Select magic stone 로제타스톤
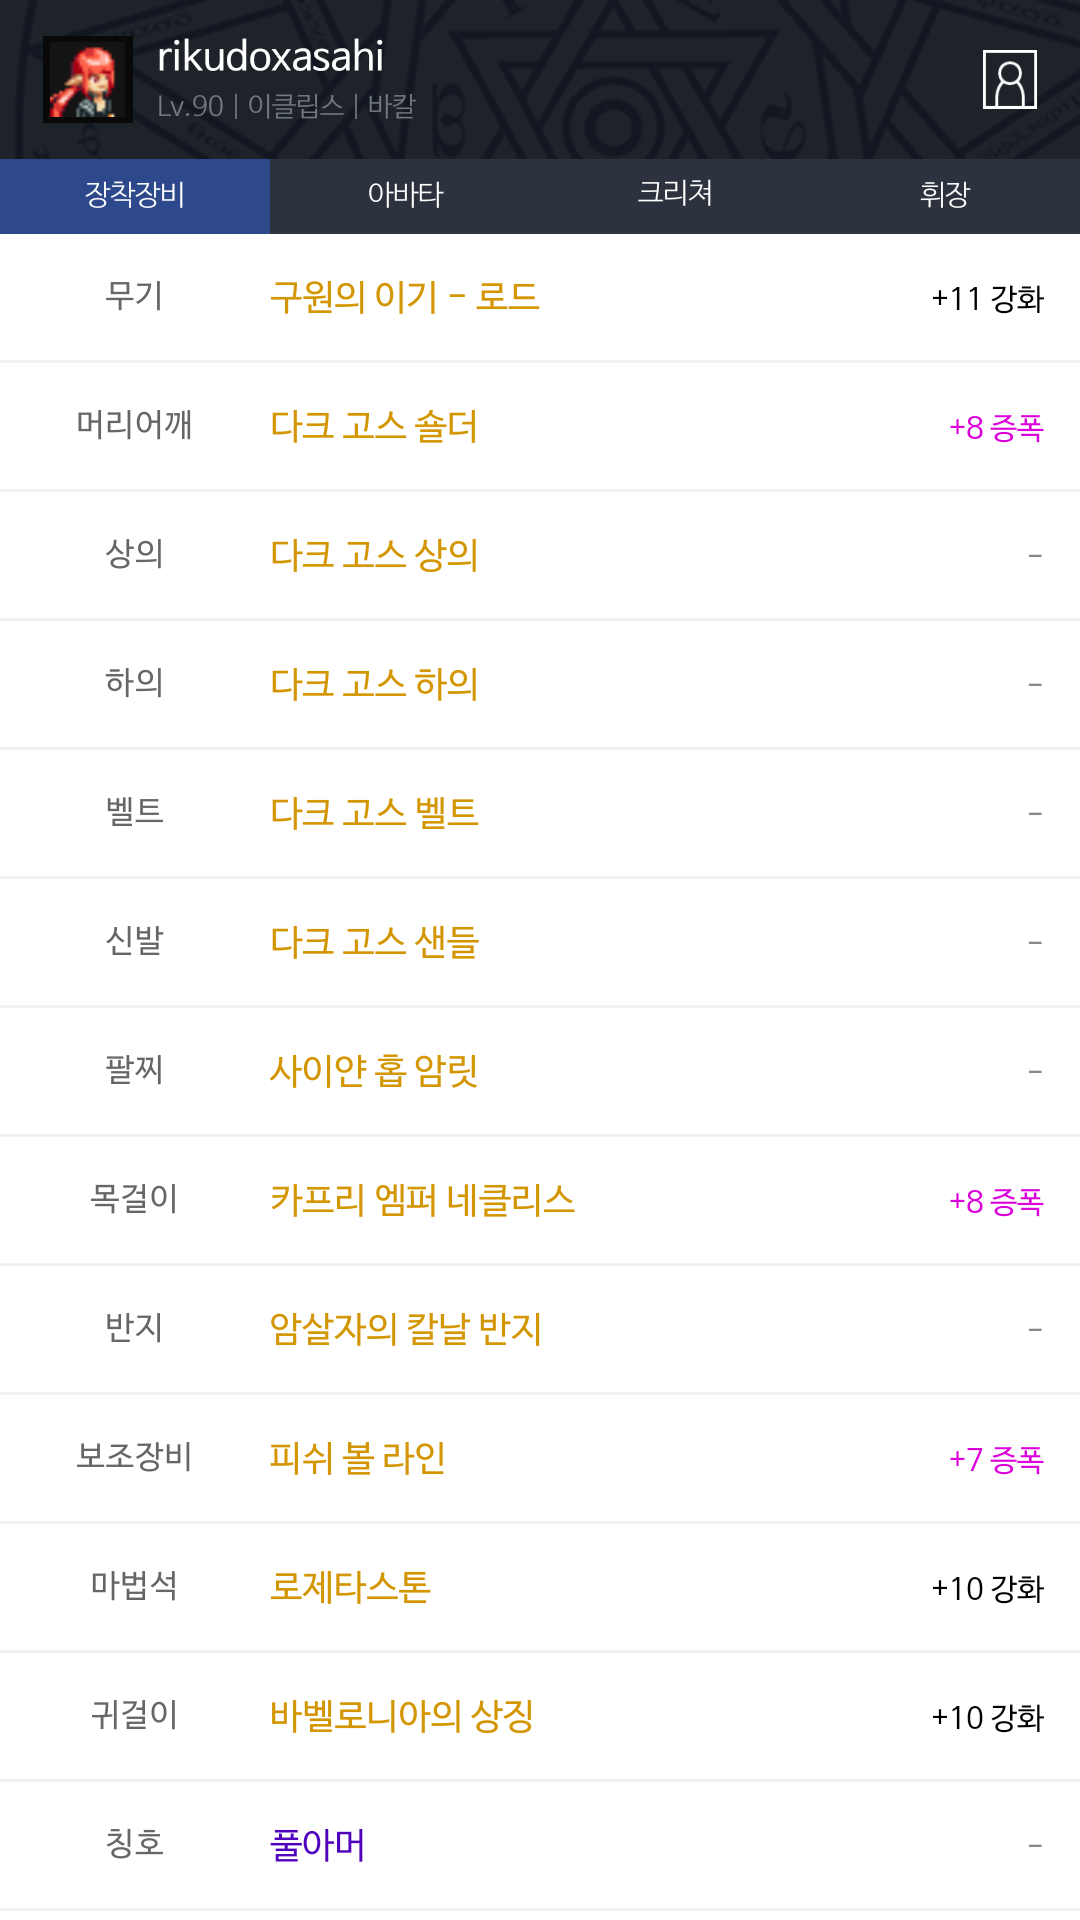 tap(350, 1587)
